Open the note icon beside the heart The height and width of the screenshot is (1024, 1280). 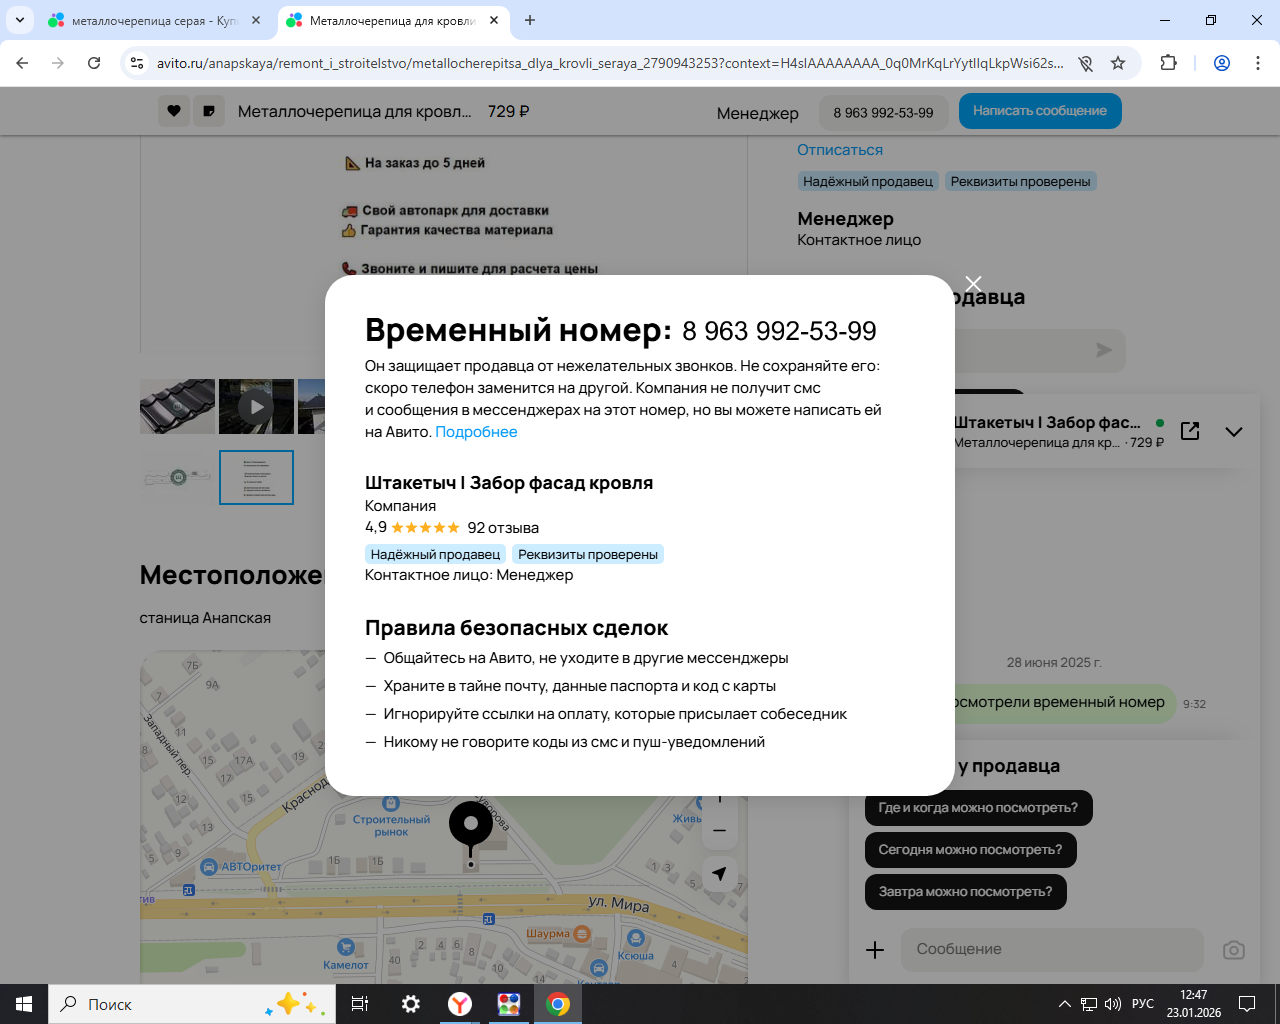(x=209, y=111)
